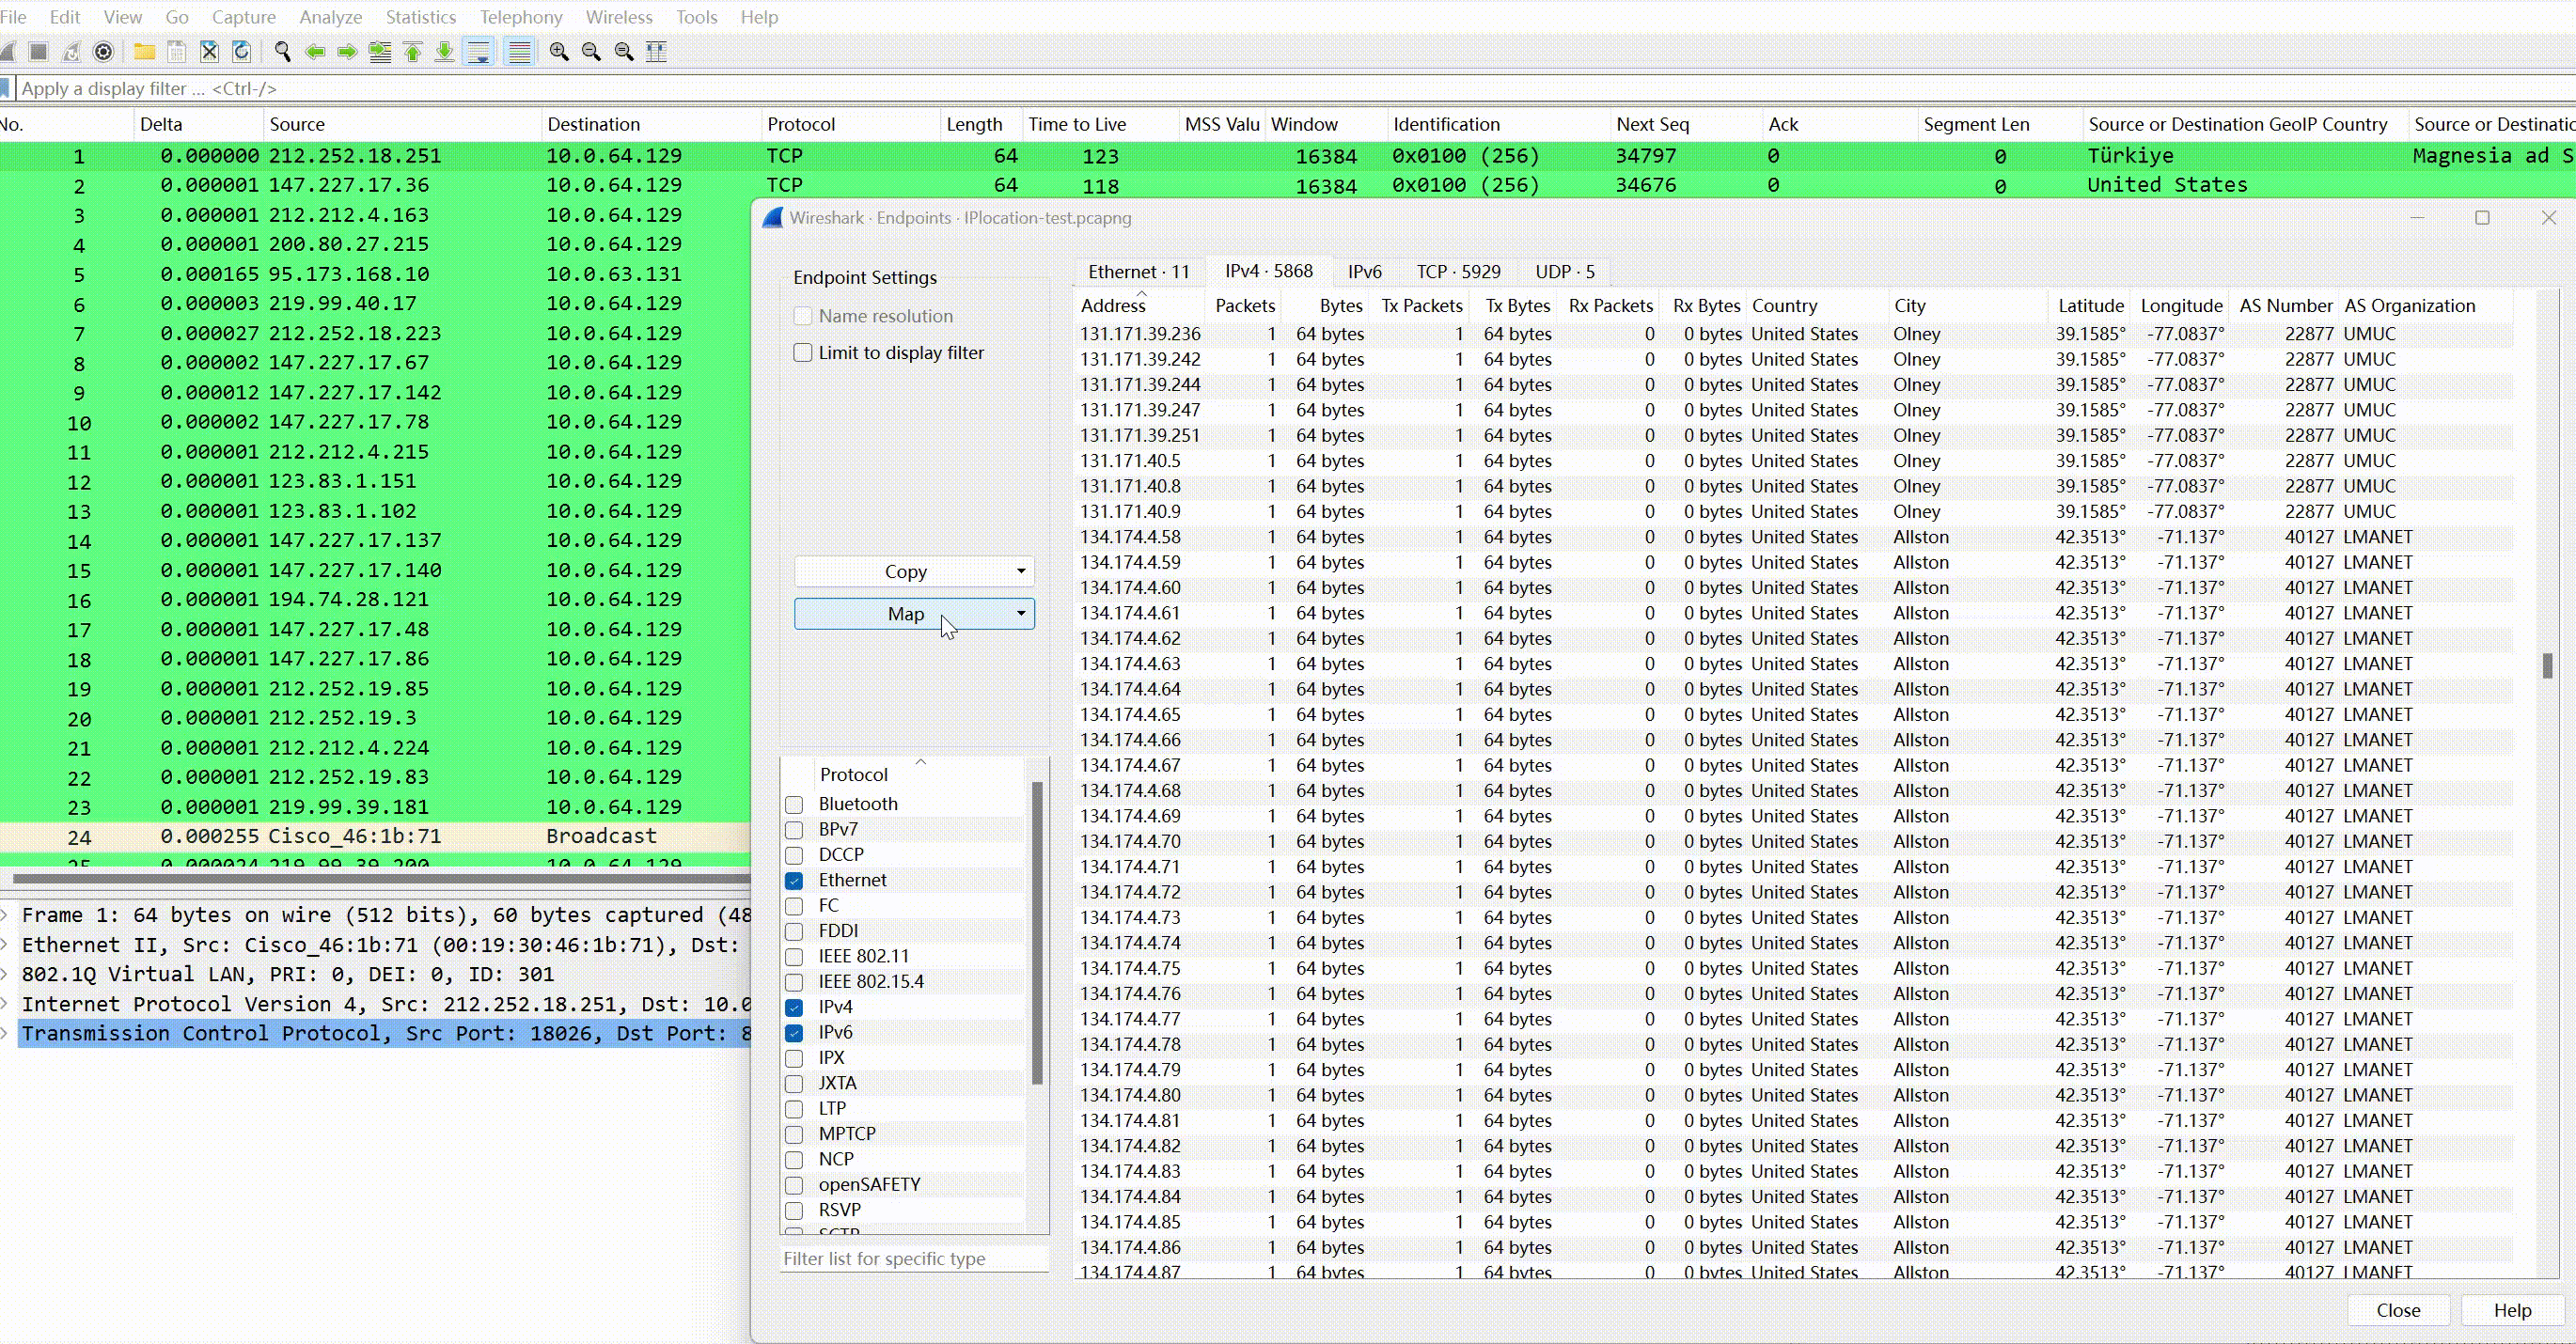Click the Help button in Endpoints

point(2512,1310)
